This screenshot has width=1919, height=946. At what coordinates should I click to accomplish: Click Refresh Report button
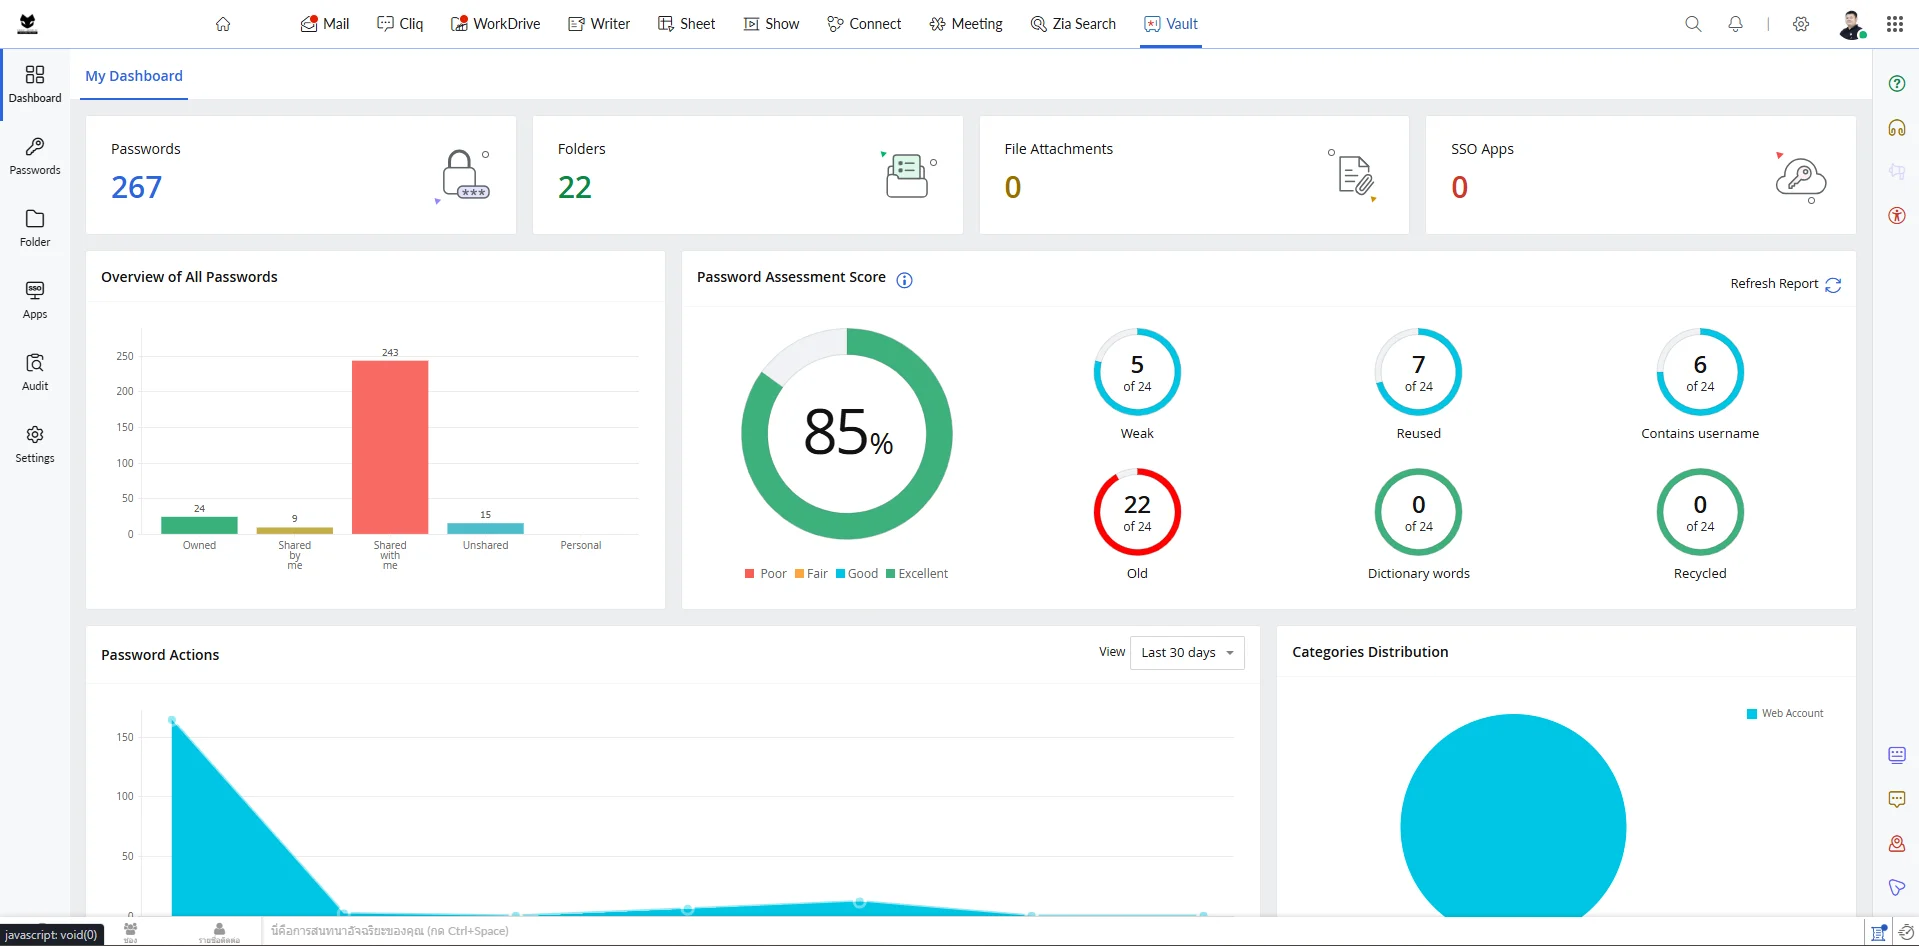1785,284
